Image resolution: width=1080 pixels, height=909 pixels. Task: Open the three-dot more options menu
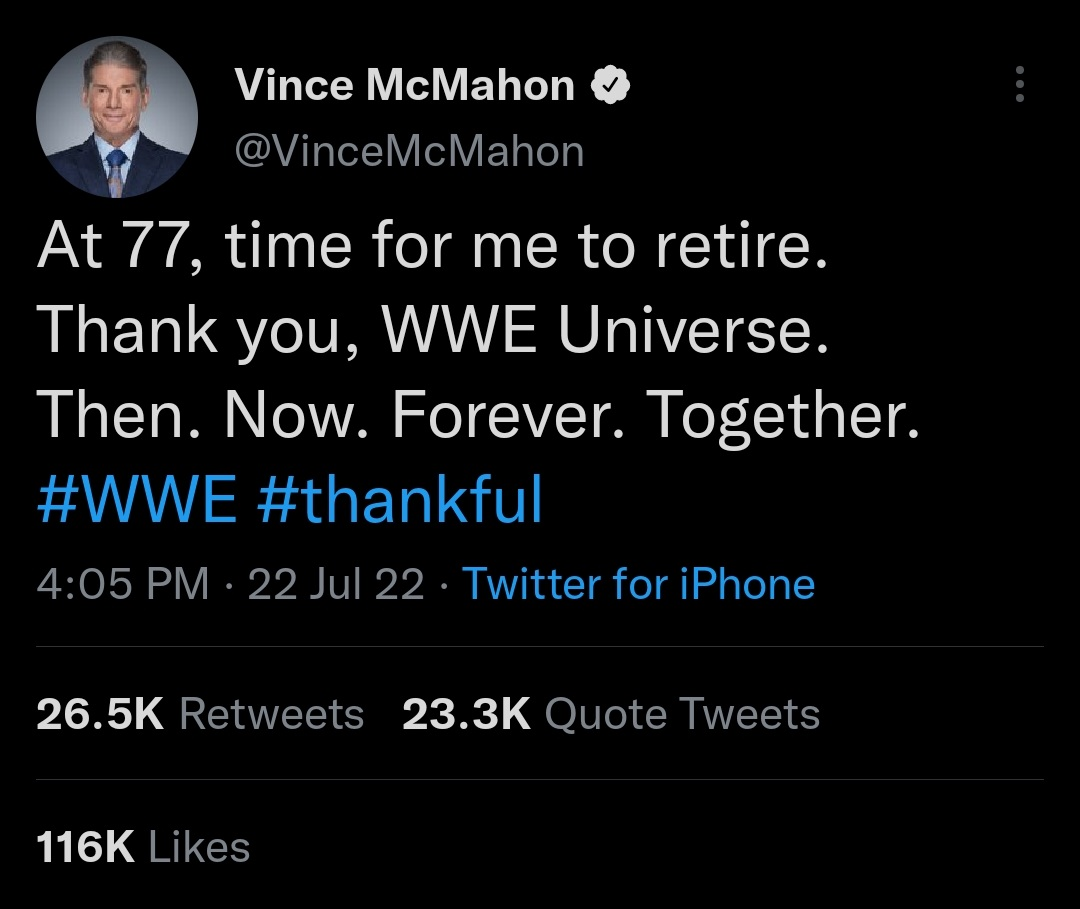(x=1019, y=85)
